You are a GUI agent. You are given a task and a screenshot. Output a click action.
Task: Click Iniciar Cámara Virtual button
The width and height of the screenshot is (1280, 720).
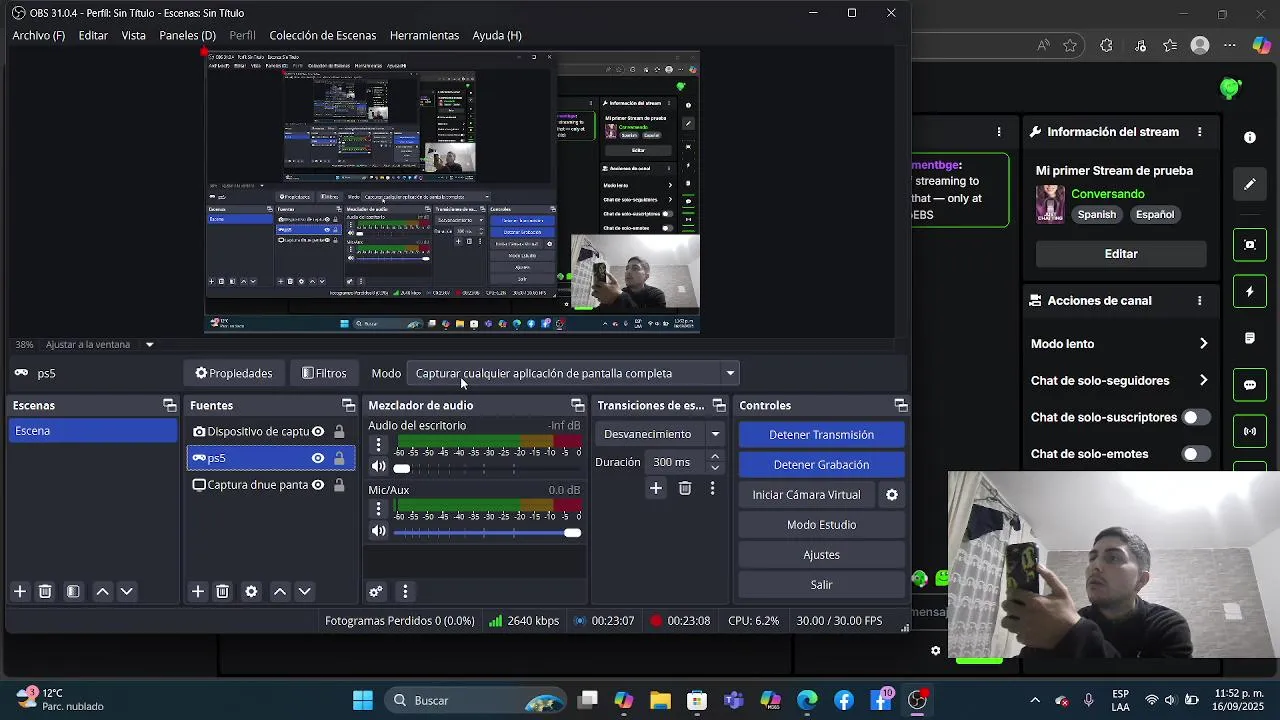pyautogui.click(x=806, y=495)
